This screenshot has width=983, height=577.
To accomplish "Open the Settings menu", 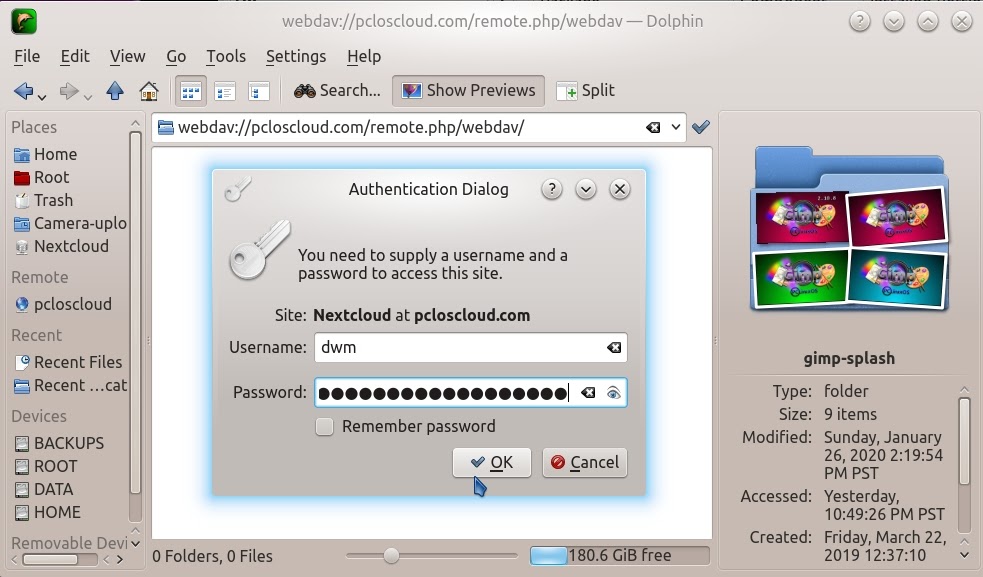I will point(296,56).
